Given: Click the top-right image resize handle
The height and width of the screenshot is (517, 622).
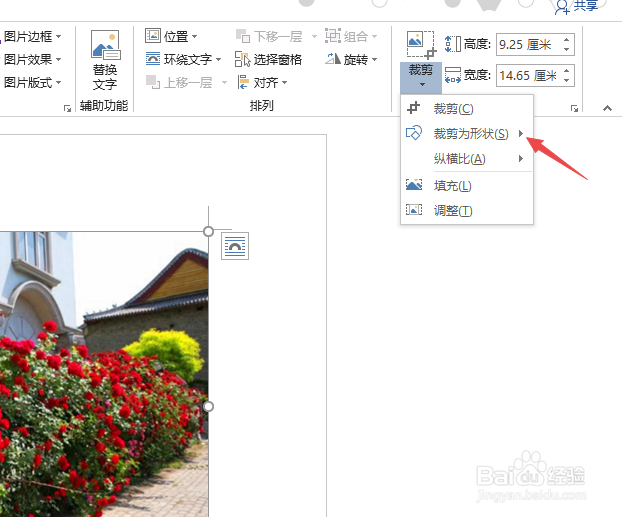Looking at the screenshot, I should tap(208, 231).
